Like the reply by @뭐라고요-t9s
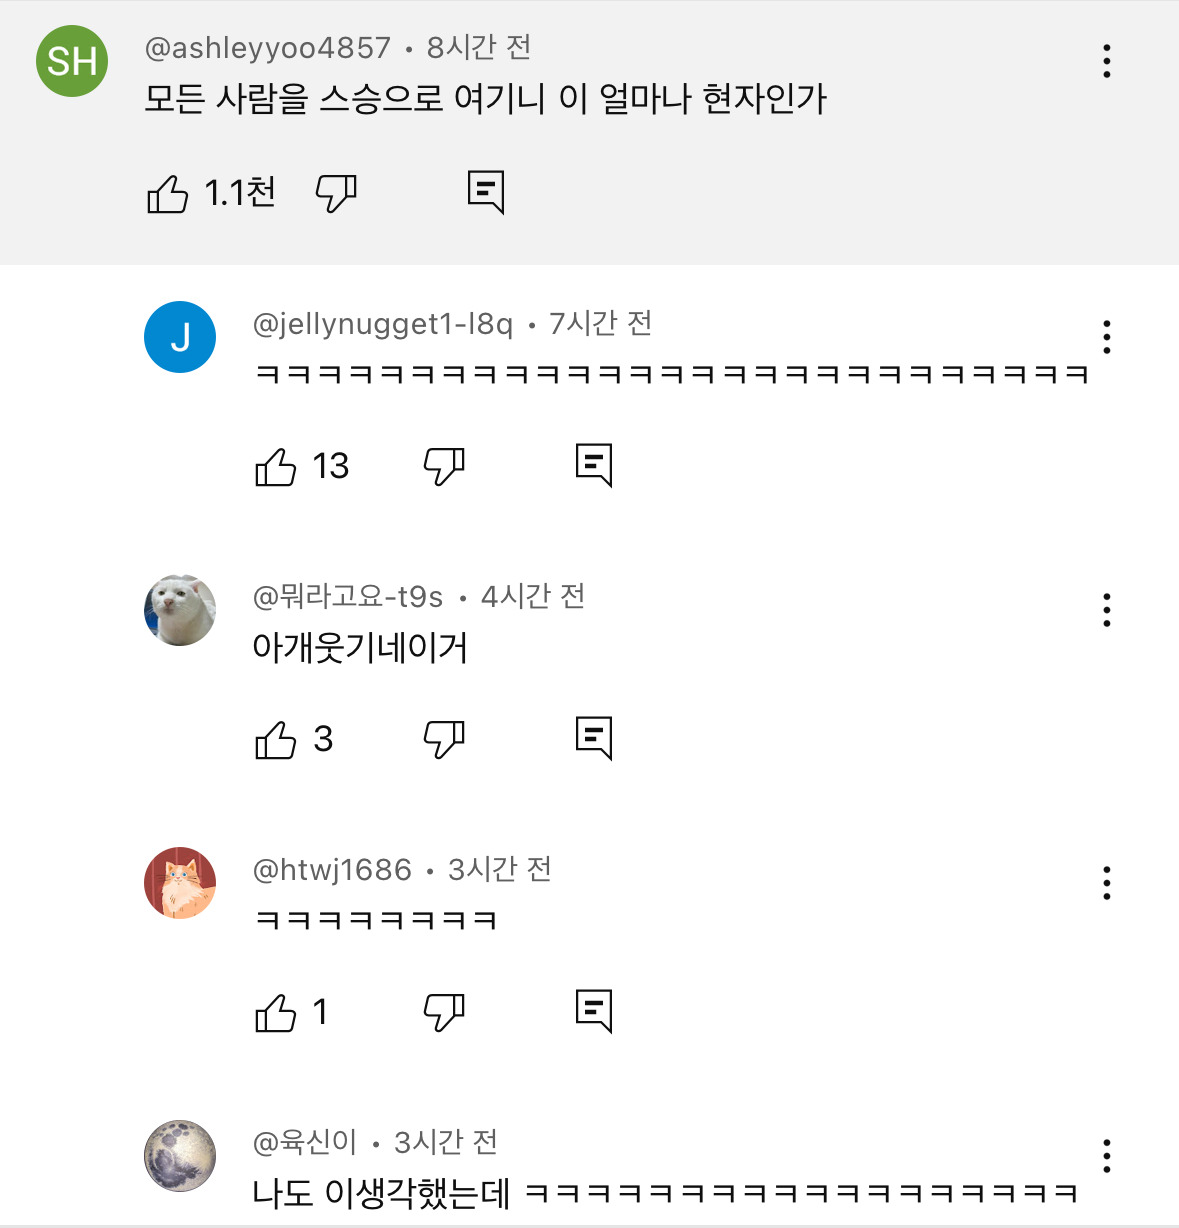 pos(276,739)
